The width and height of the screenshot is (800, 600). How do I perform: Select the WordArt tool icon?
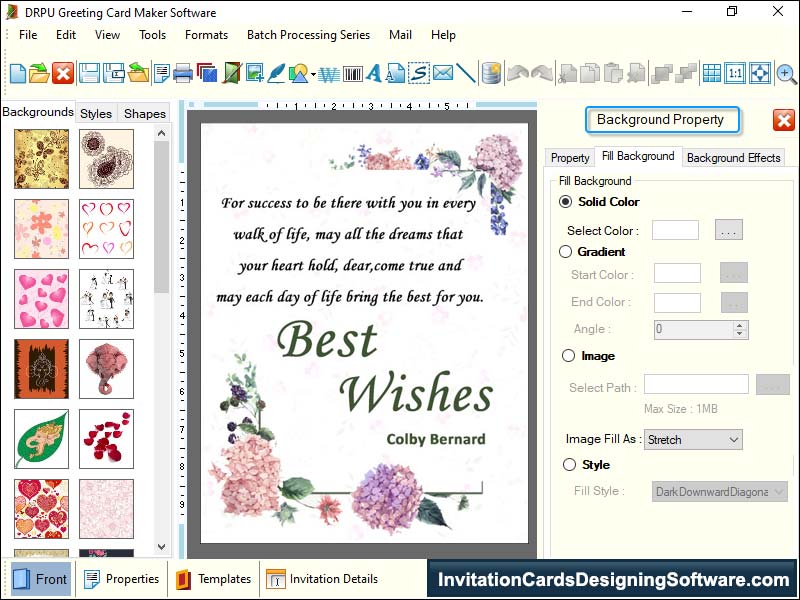click(328, 73)
